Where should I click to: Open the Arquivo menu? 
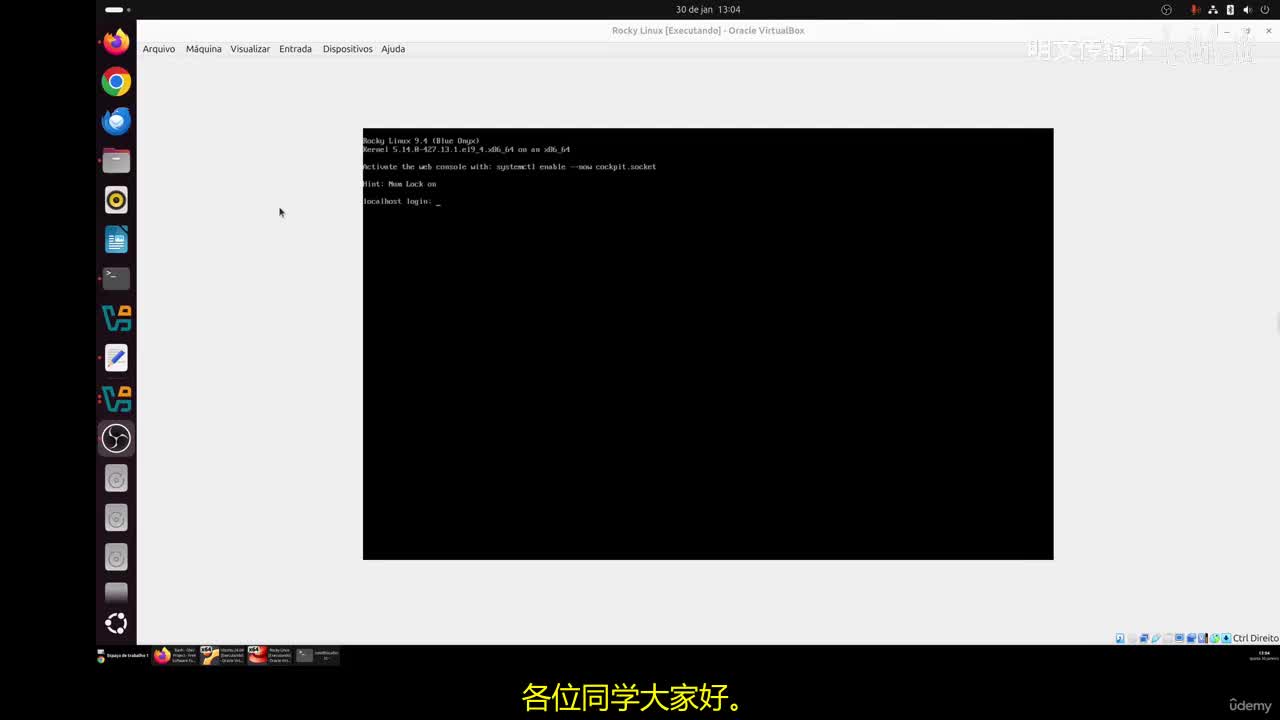click(x=159, y=49)
